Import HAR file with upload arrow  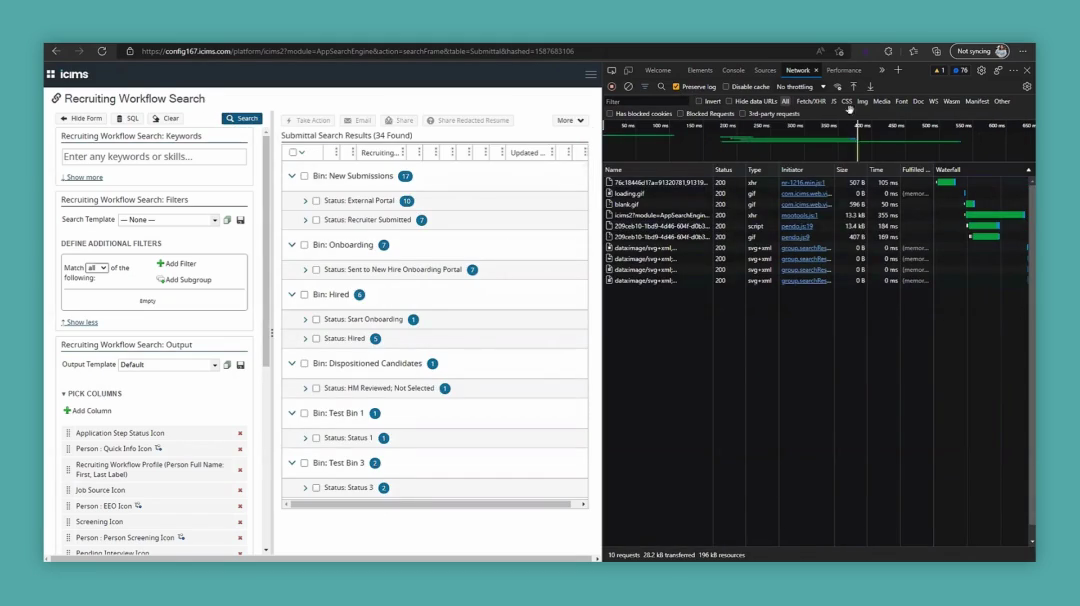(x=854, y=87)
